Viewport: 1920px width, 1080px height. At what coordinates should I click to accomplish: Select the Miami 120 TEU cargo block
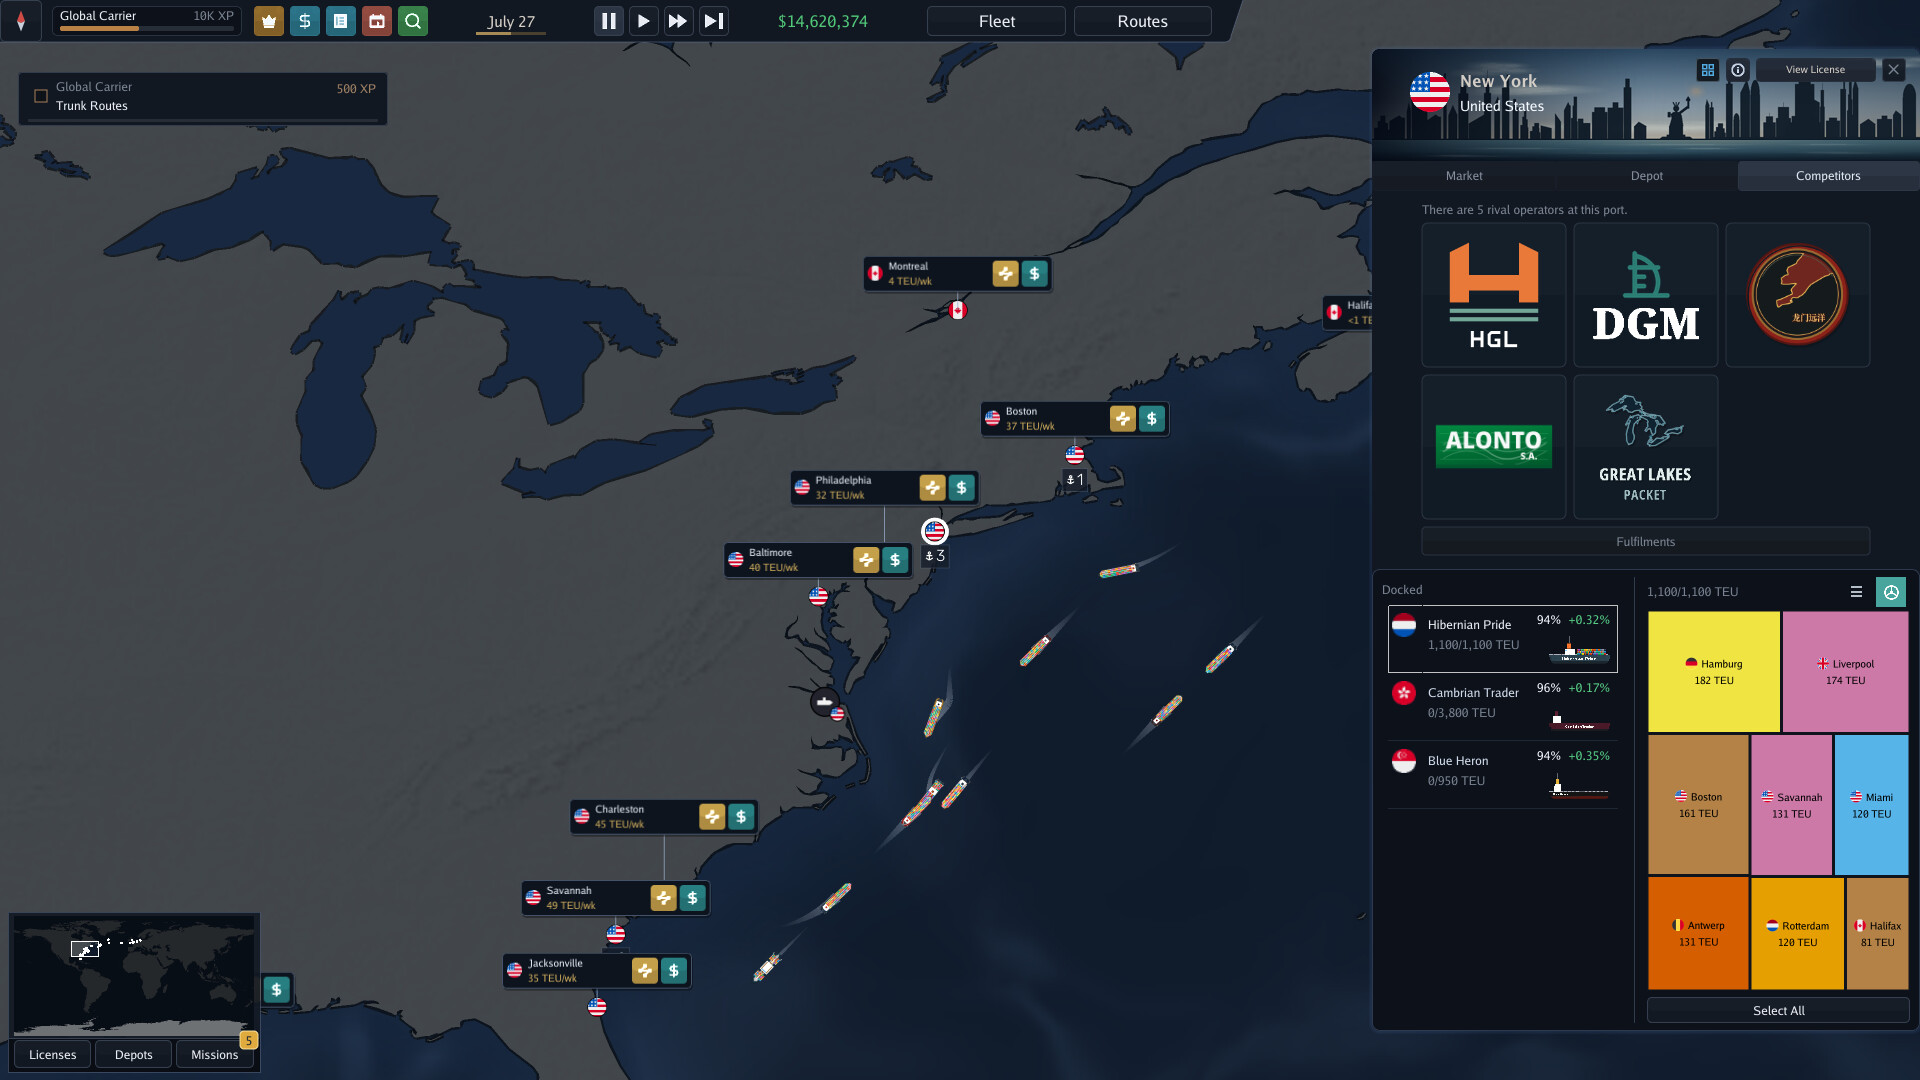point(1871,805)
